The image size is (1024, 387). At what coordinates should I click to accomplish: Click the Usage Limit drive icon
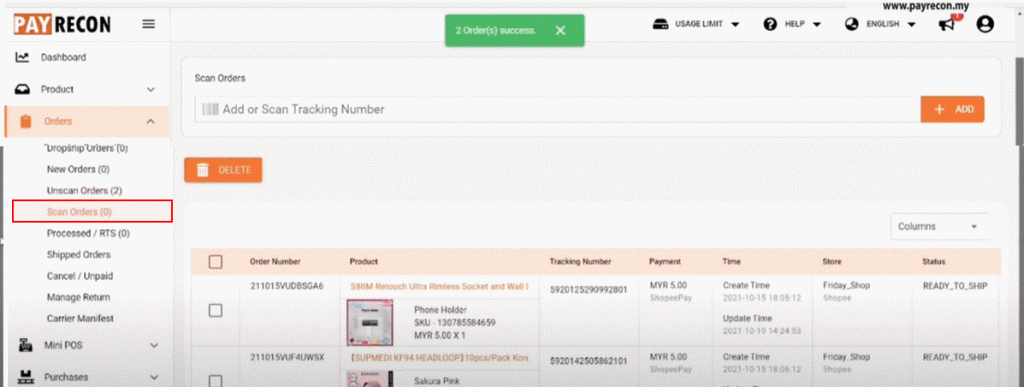pyautogui.click(x=660, y=24)
